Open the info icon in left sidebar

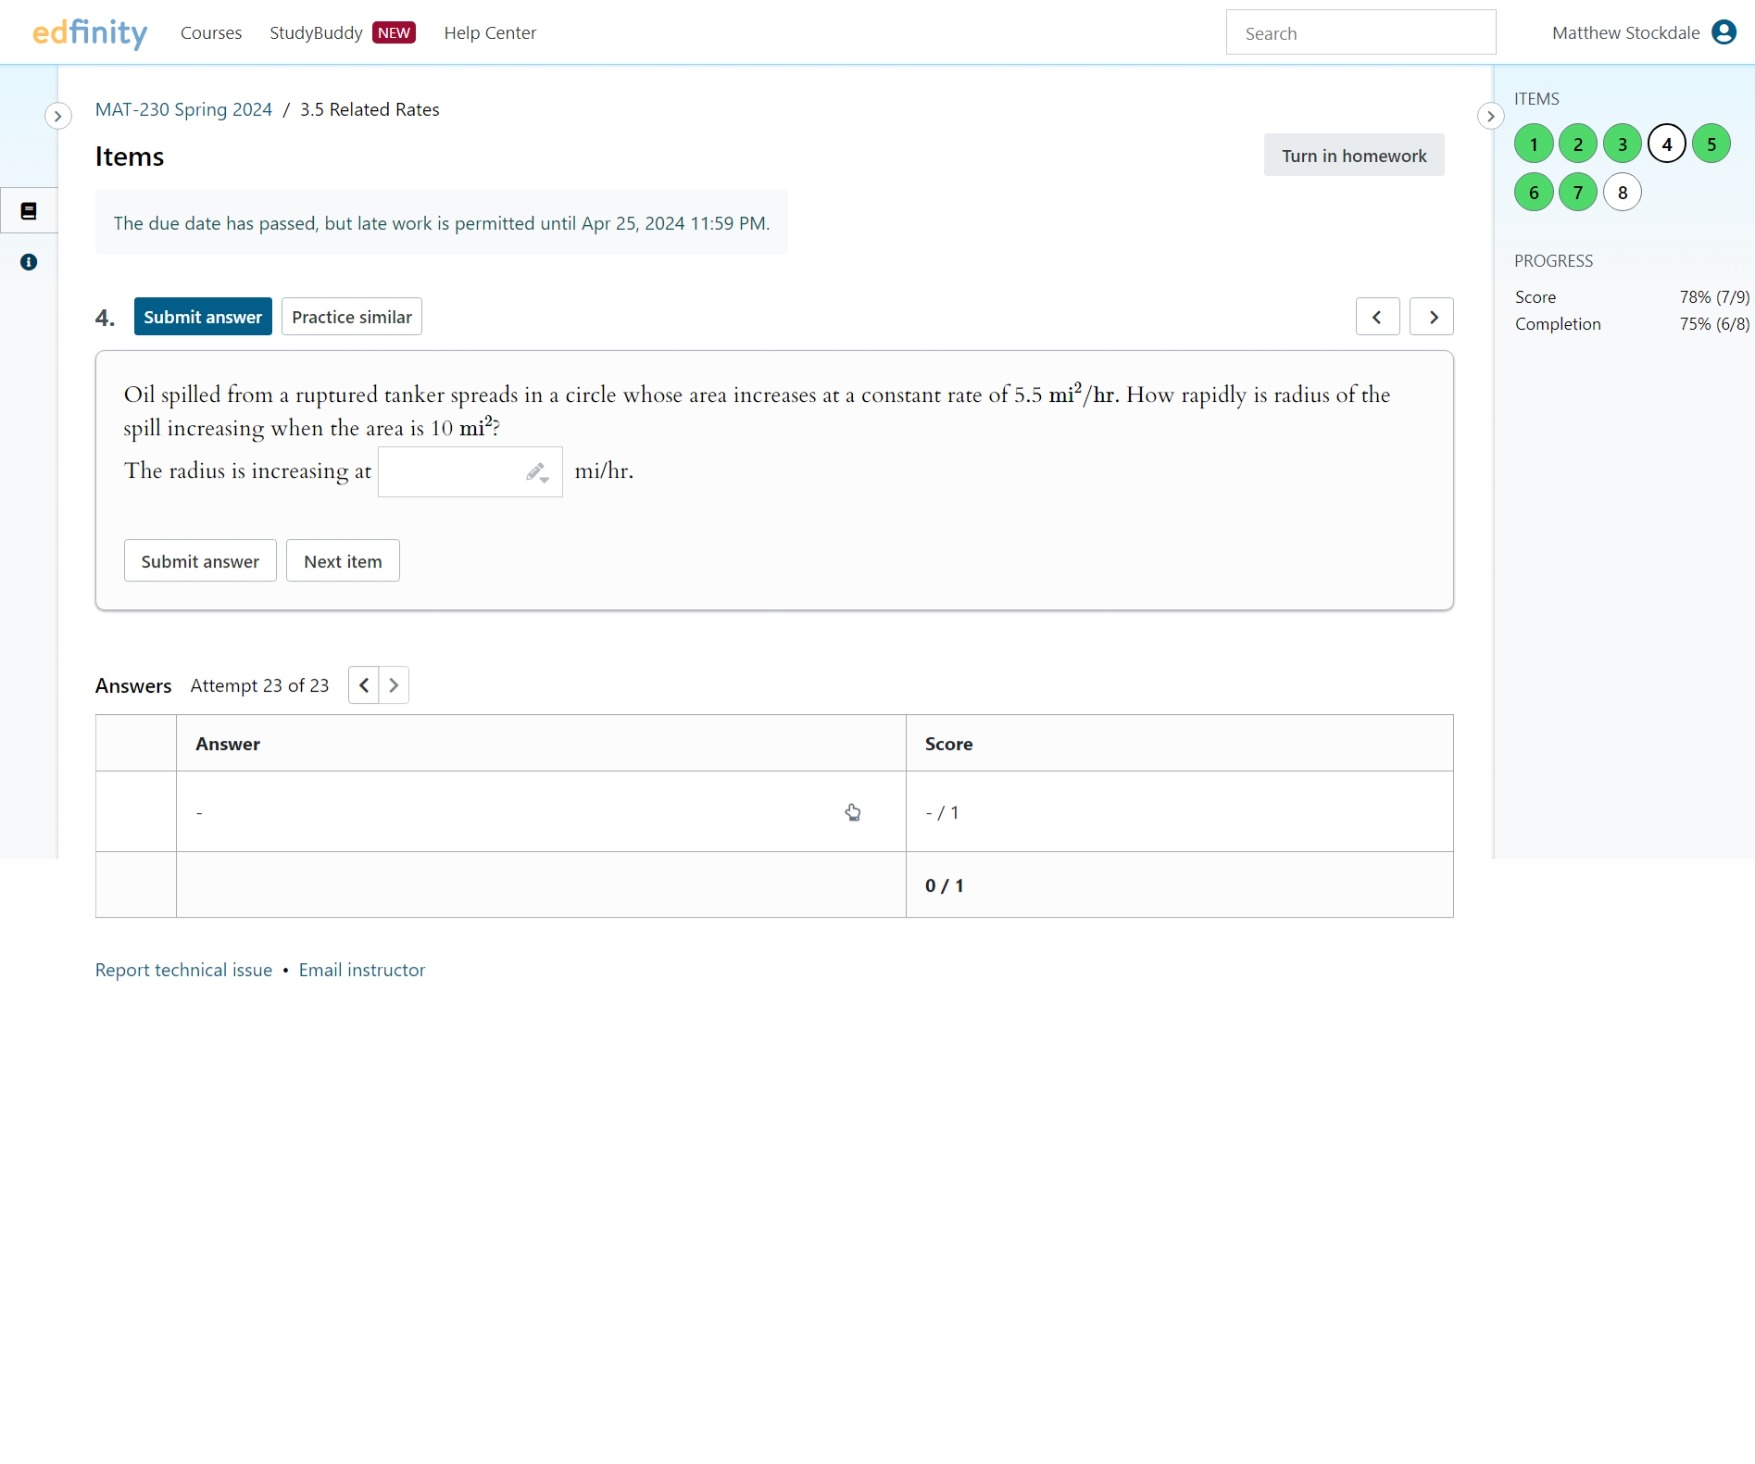click(x=29, y=262)
